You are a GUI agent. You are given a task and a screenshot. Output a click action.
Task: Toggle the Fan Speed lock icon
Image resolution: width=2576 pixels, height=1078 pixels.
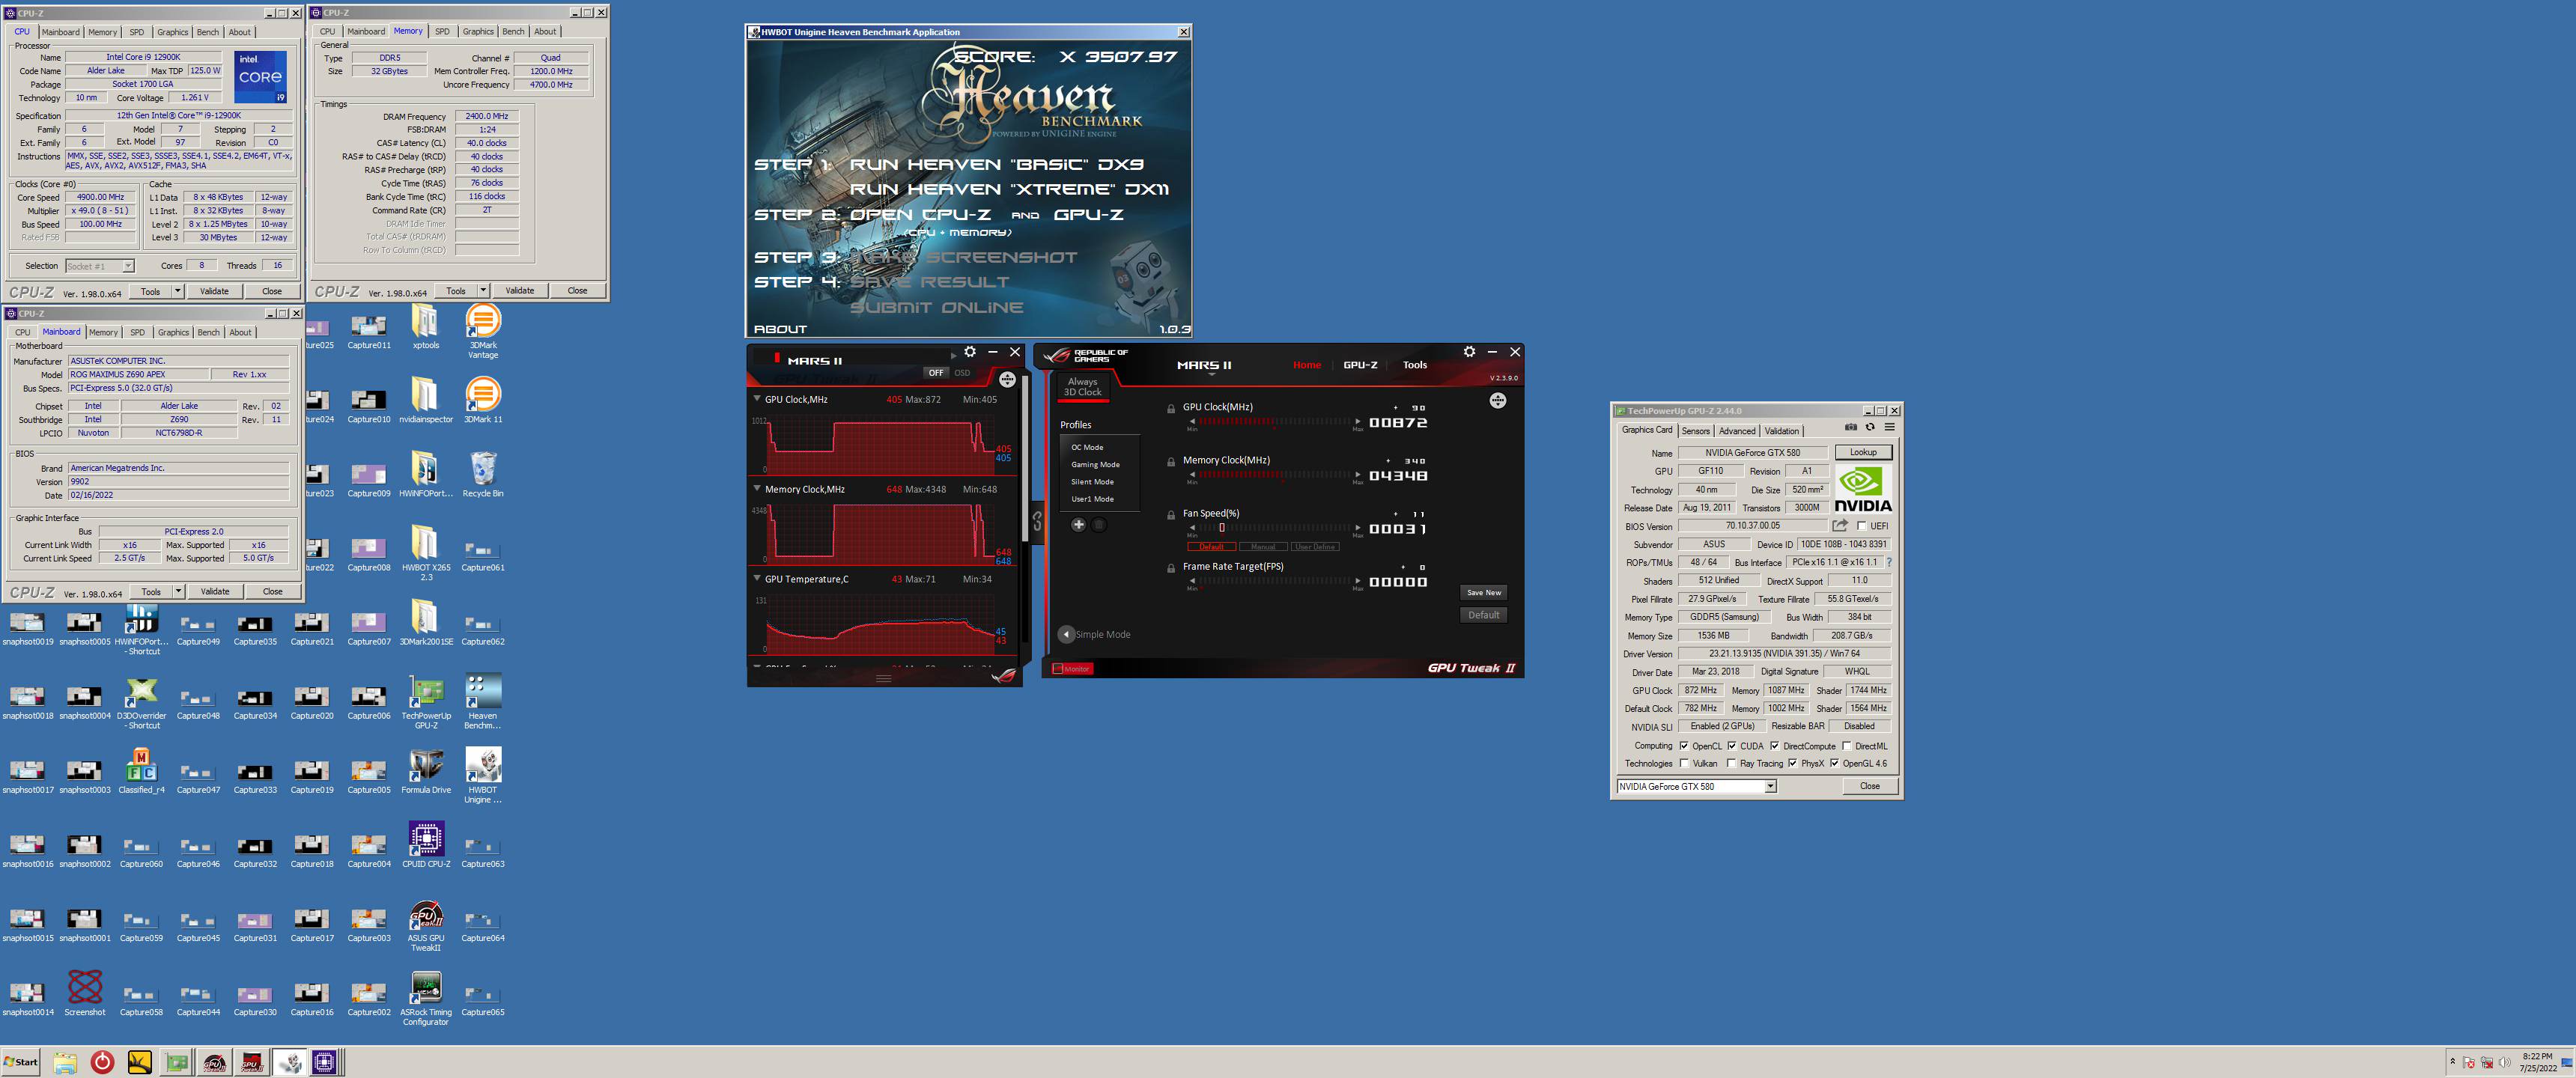point(1171,515)
